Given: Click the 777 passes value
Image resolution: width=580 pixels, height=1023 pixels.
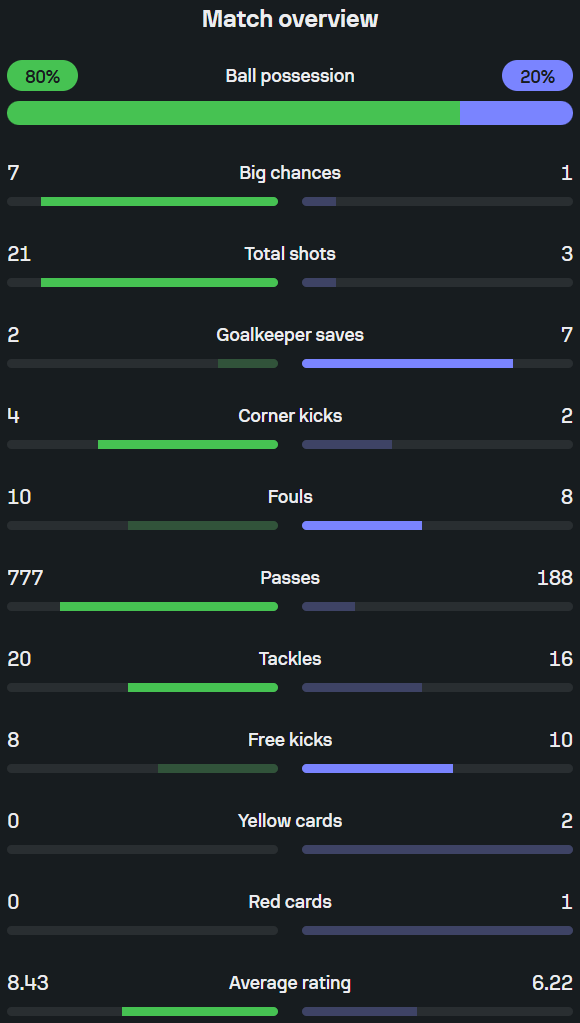Looking at the screenshot, I should pyautogui.click(x=25, y=577).
